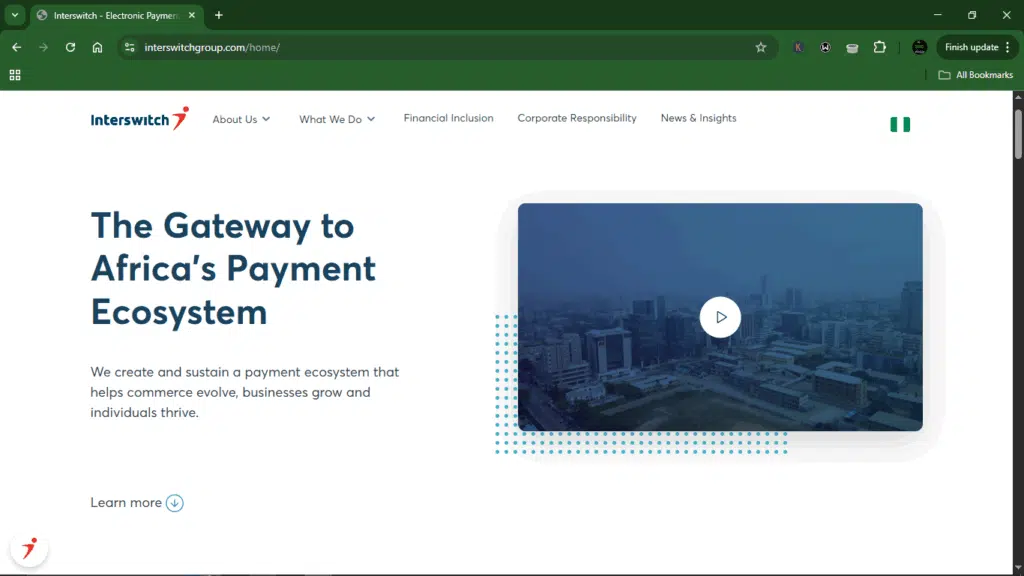Image resolution: width=1024 pixels, height=576 pixels.
Task: Open the apps grid in bookmarks bar
Action: 15,75
